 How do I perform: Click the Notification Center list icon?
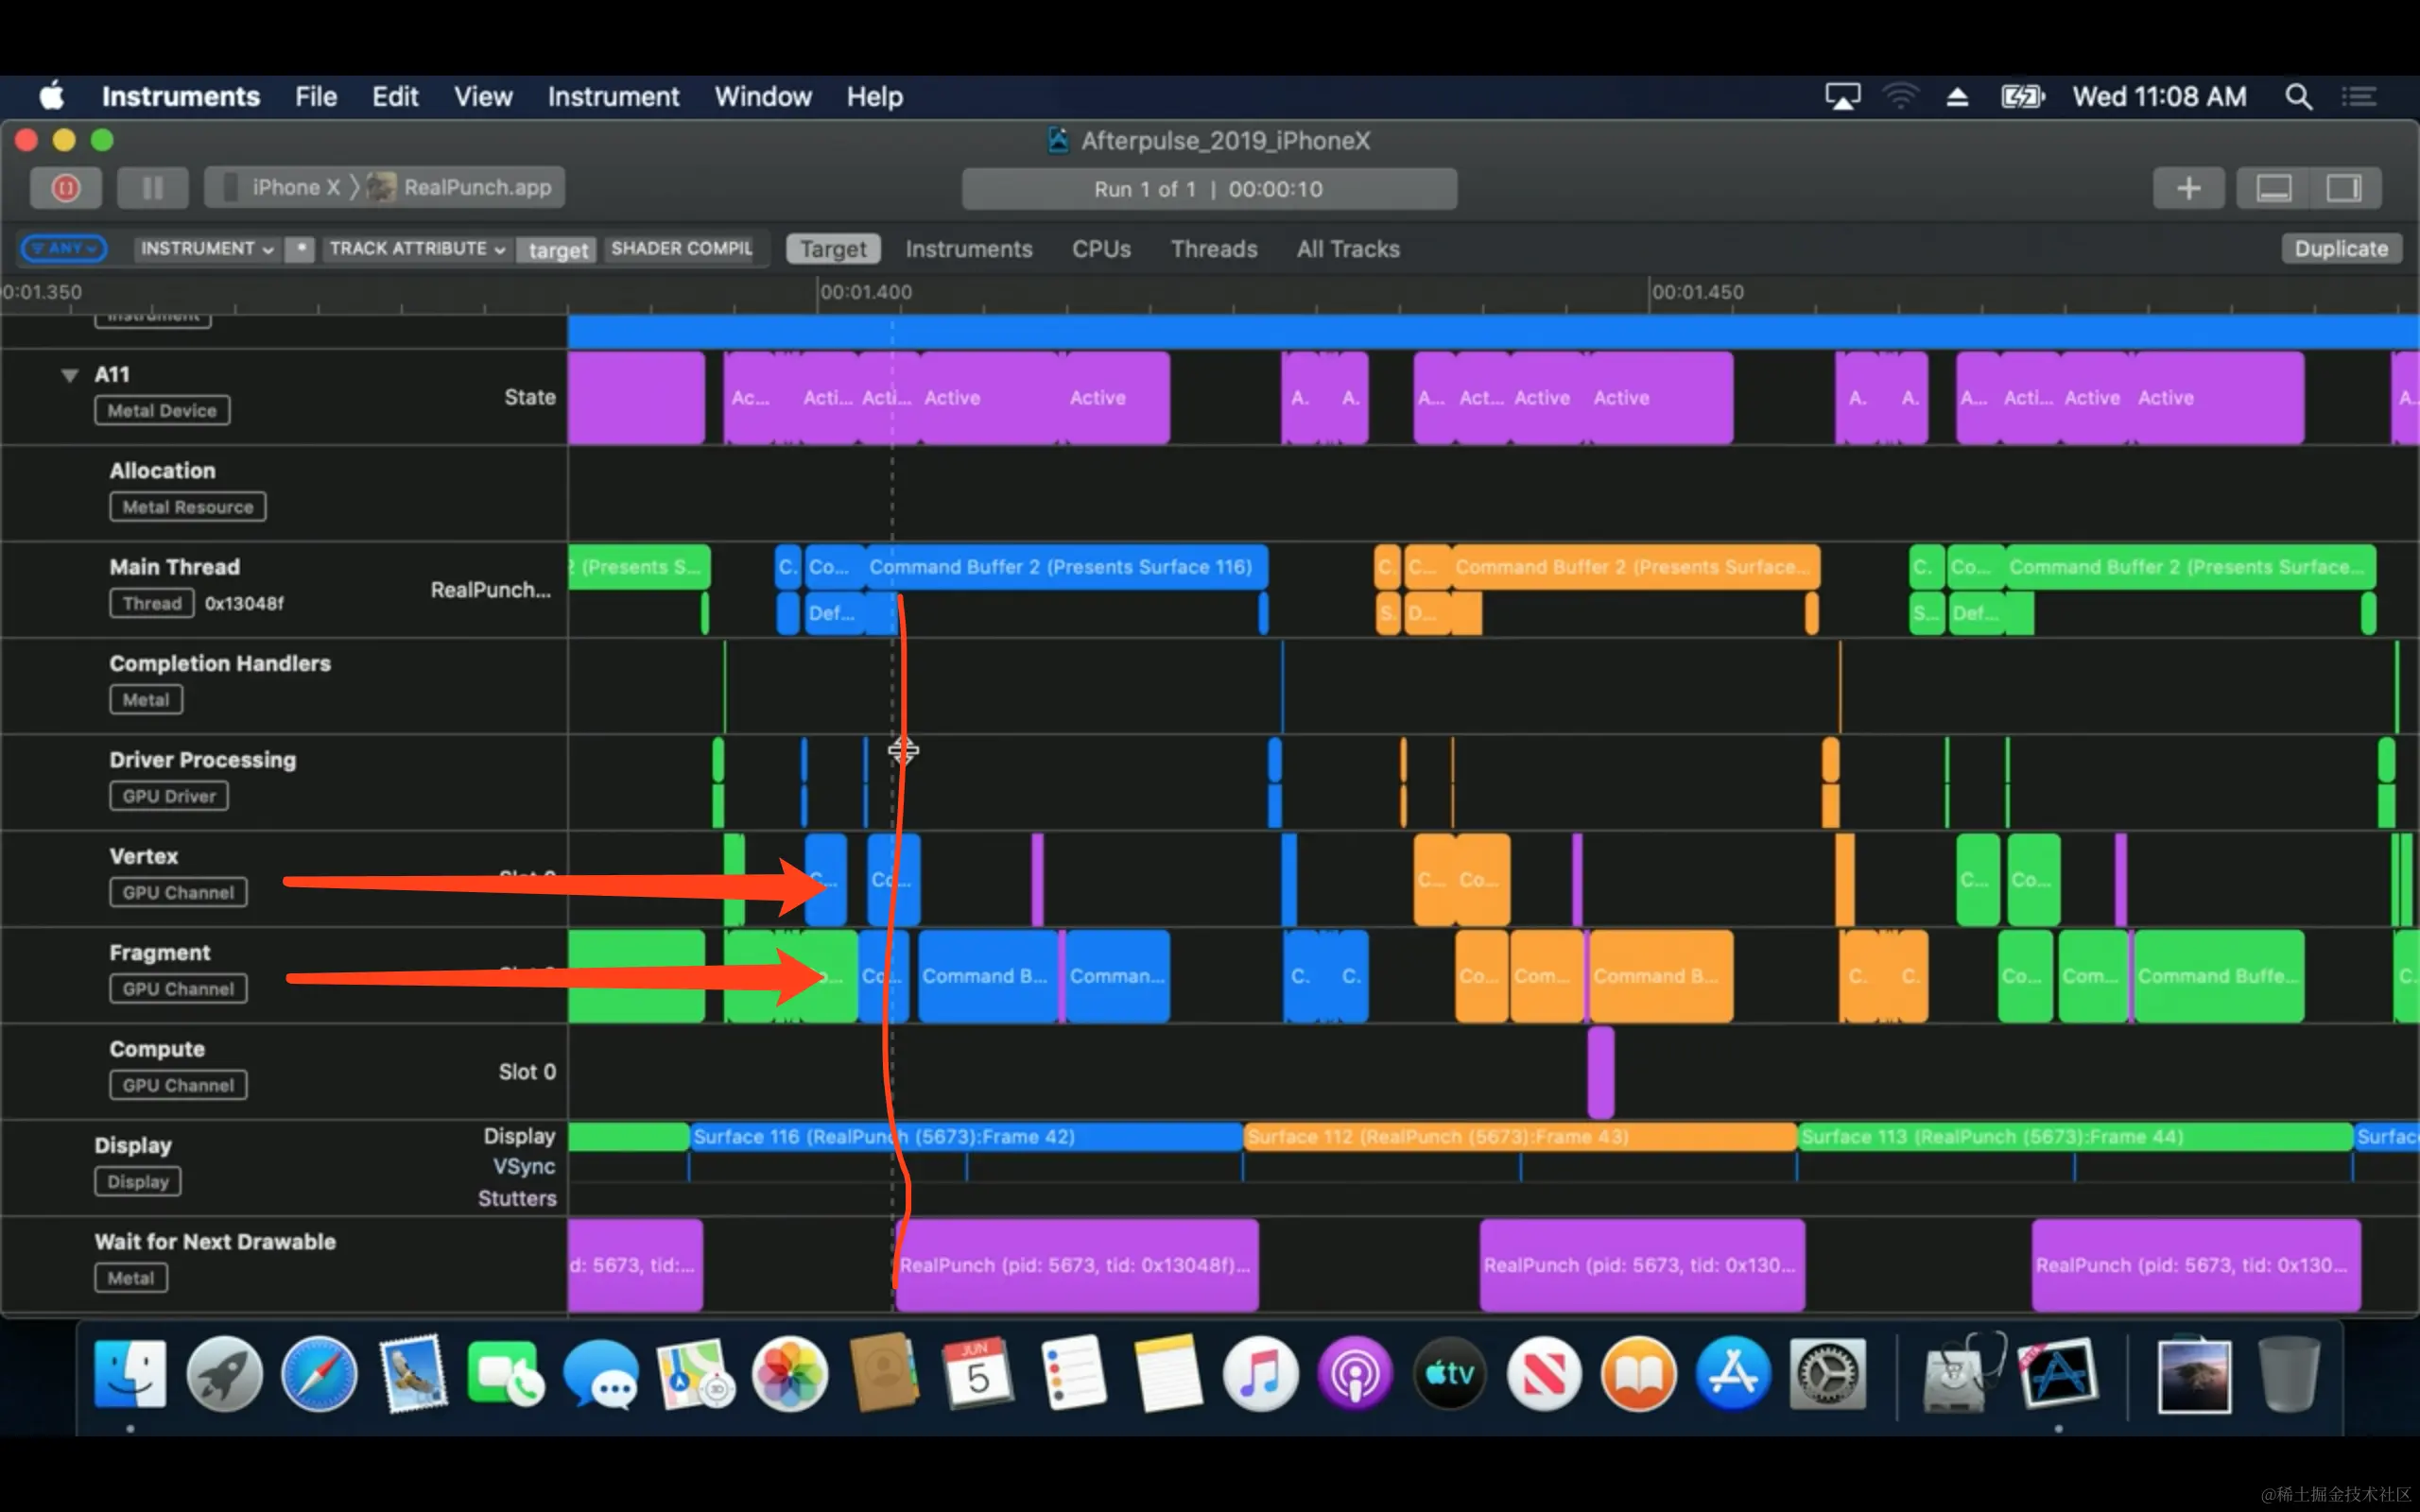pyautogui.click(x=2358, y=97)
